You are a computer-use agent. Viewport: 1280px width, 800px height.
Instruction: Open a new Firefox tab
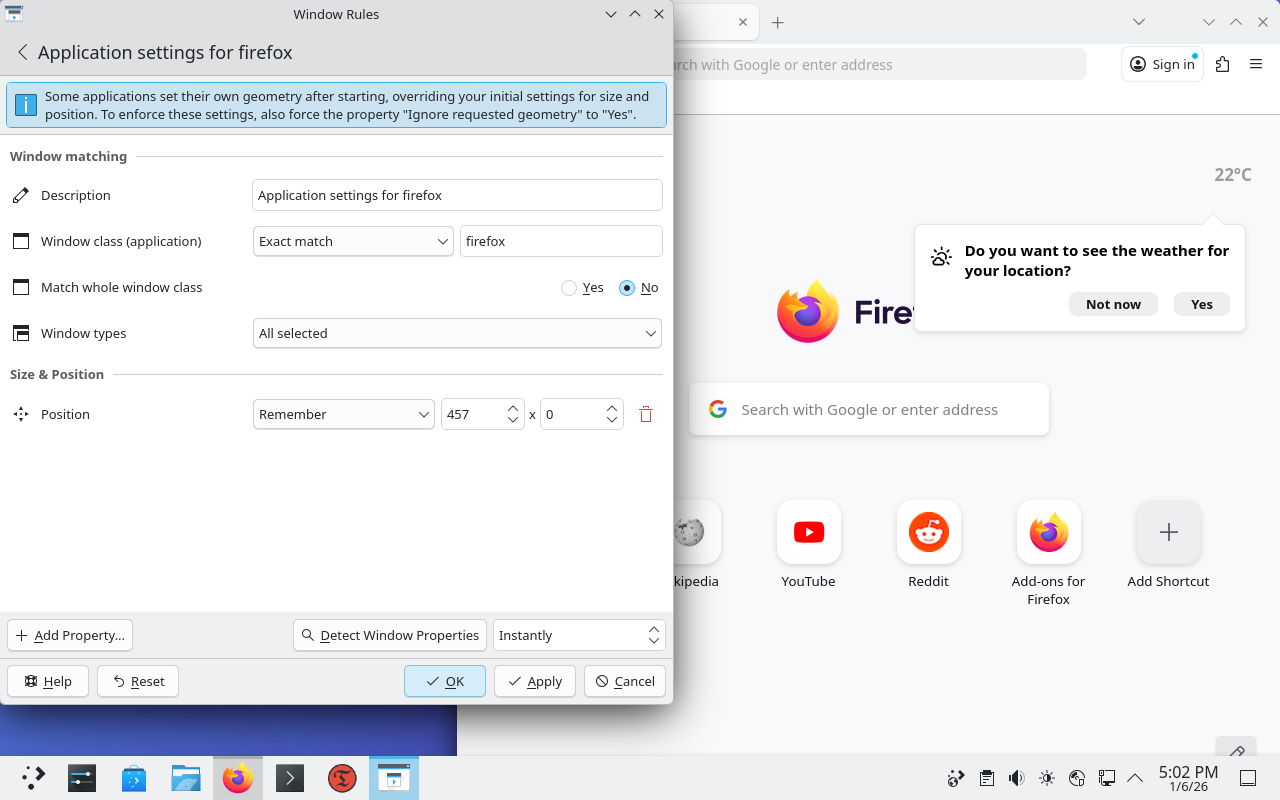(x=777, y=22)
